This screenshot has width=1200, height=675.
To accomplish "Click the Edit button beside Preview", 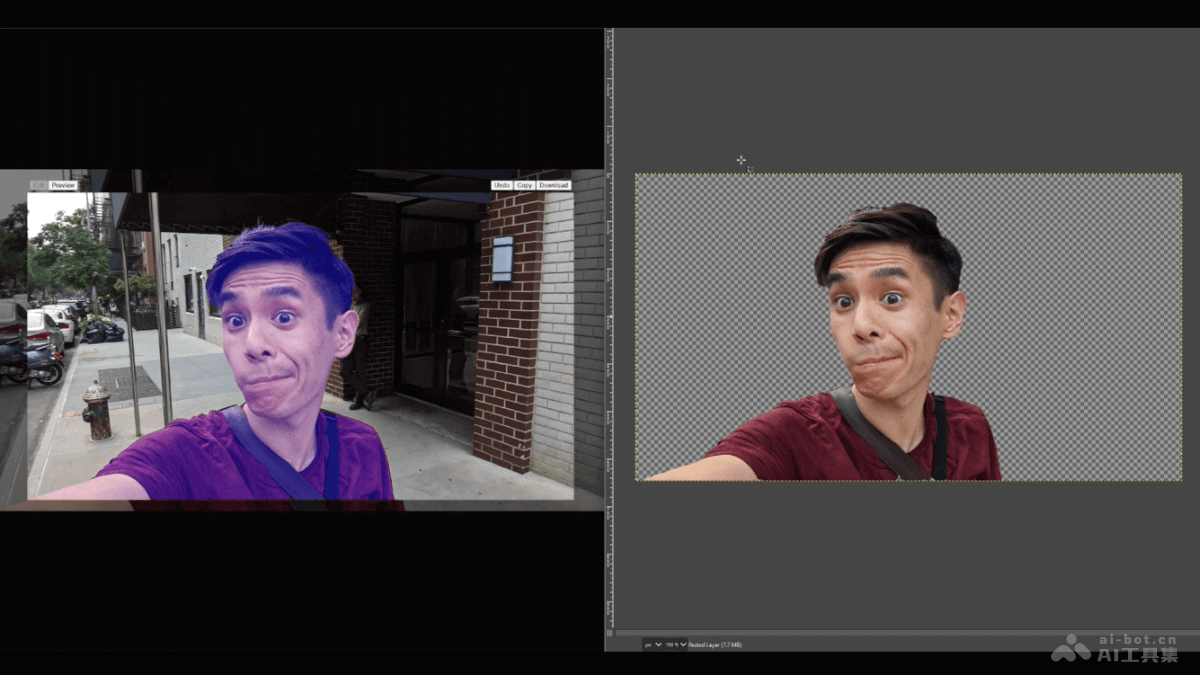I will pos(38,185).
